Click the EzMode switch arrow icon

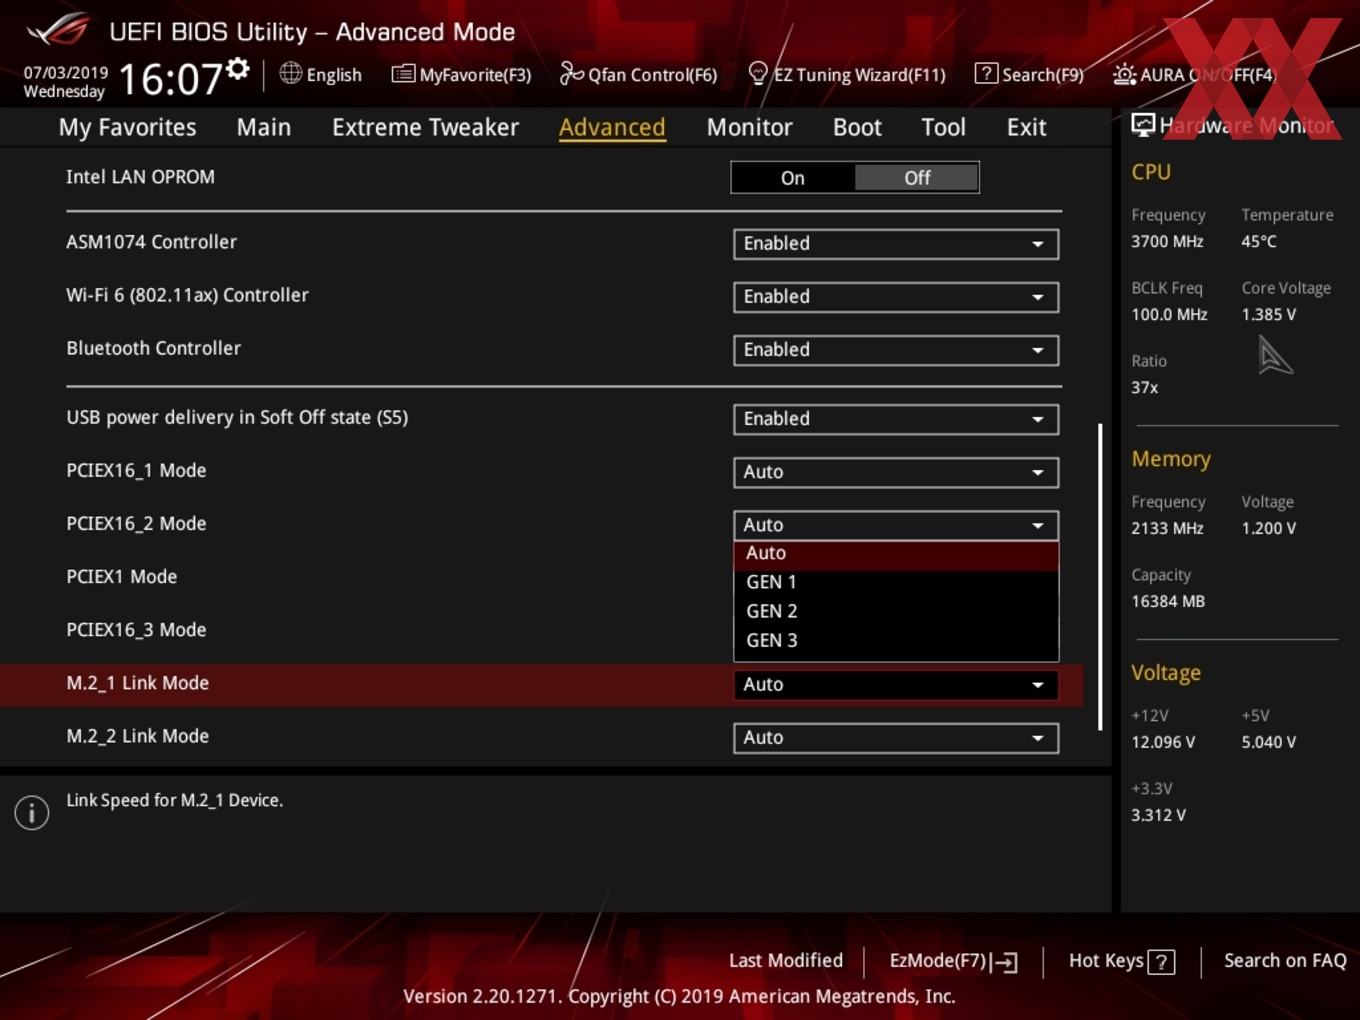pyautogui.click(x=1006, y=962)
